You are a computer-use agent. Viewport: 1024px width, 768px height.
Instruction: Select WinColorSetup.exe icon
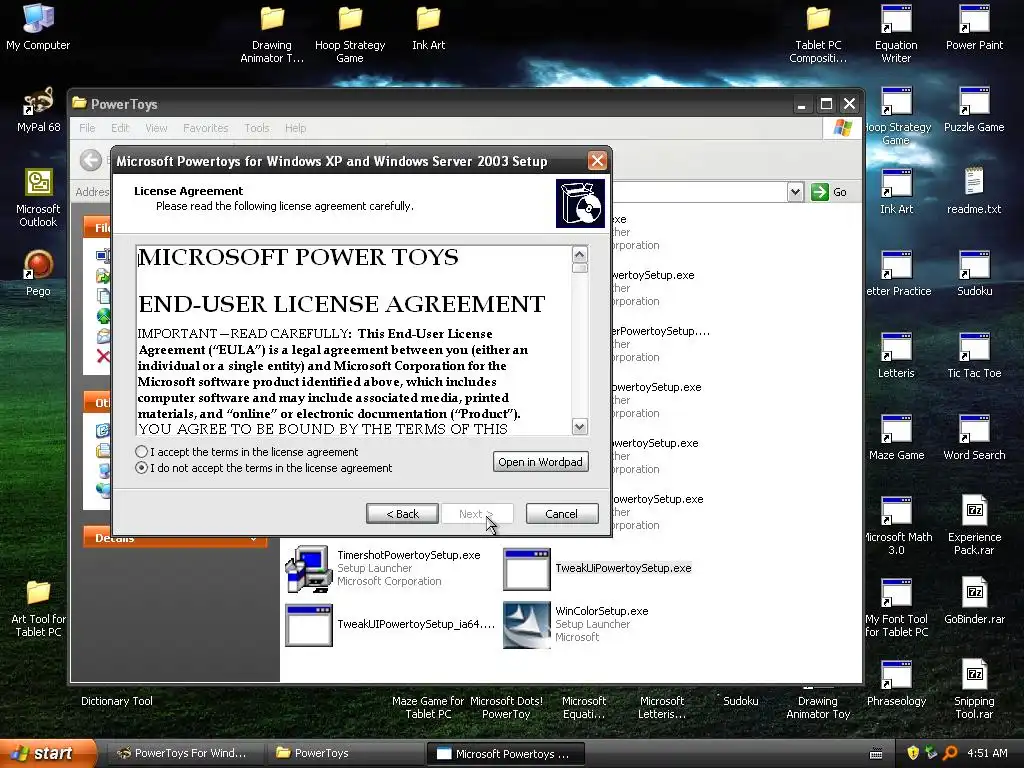(x=526, y=625)
